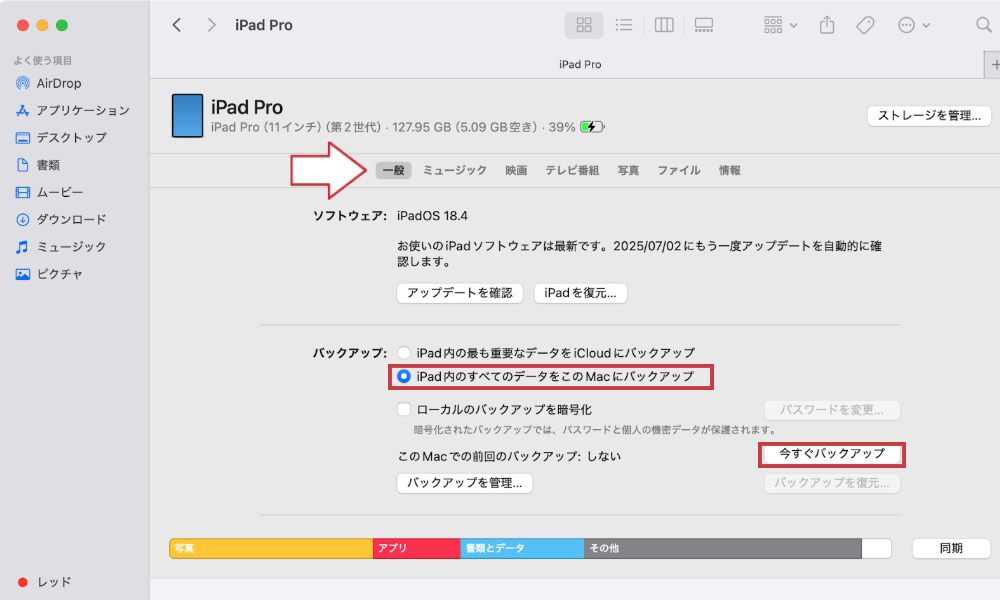Click the battery charging indicator
The height and width of the screenshot is (600, 1000).
592,127
